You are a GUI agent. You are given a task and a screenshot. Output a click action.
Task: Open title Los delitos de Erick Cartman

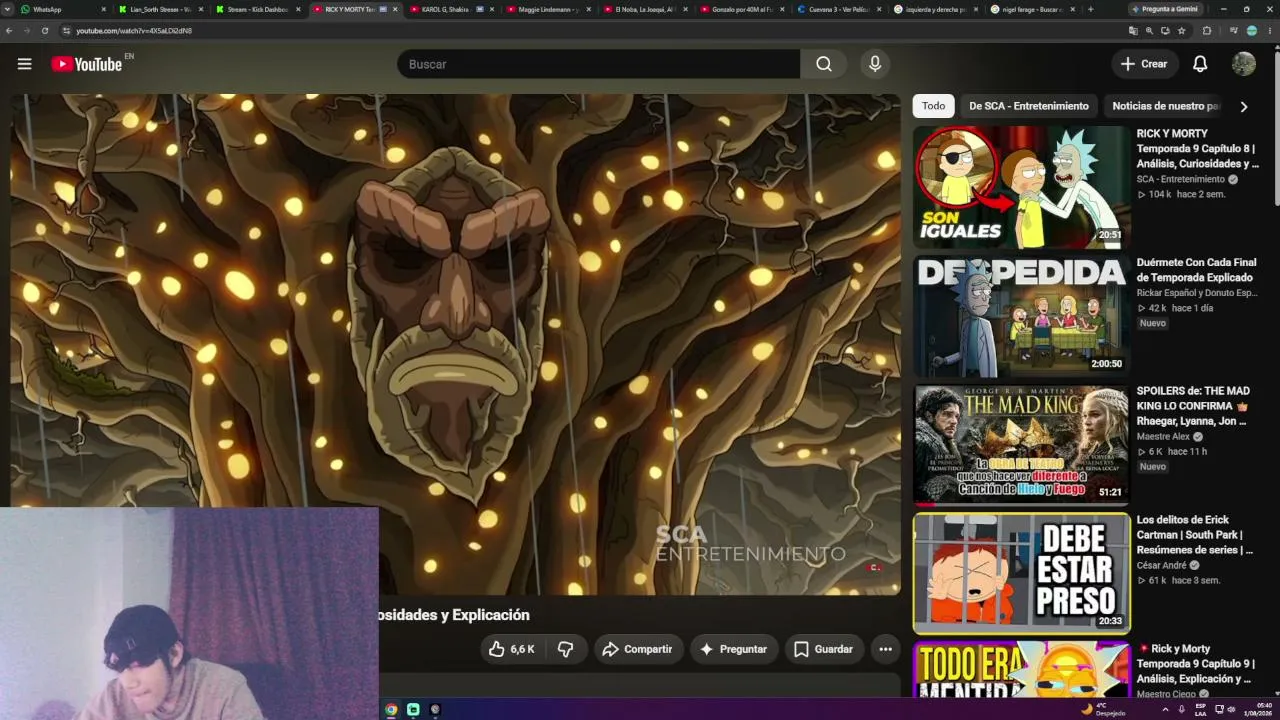tap(1194, 535)
